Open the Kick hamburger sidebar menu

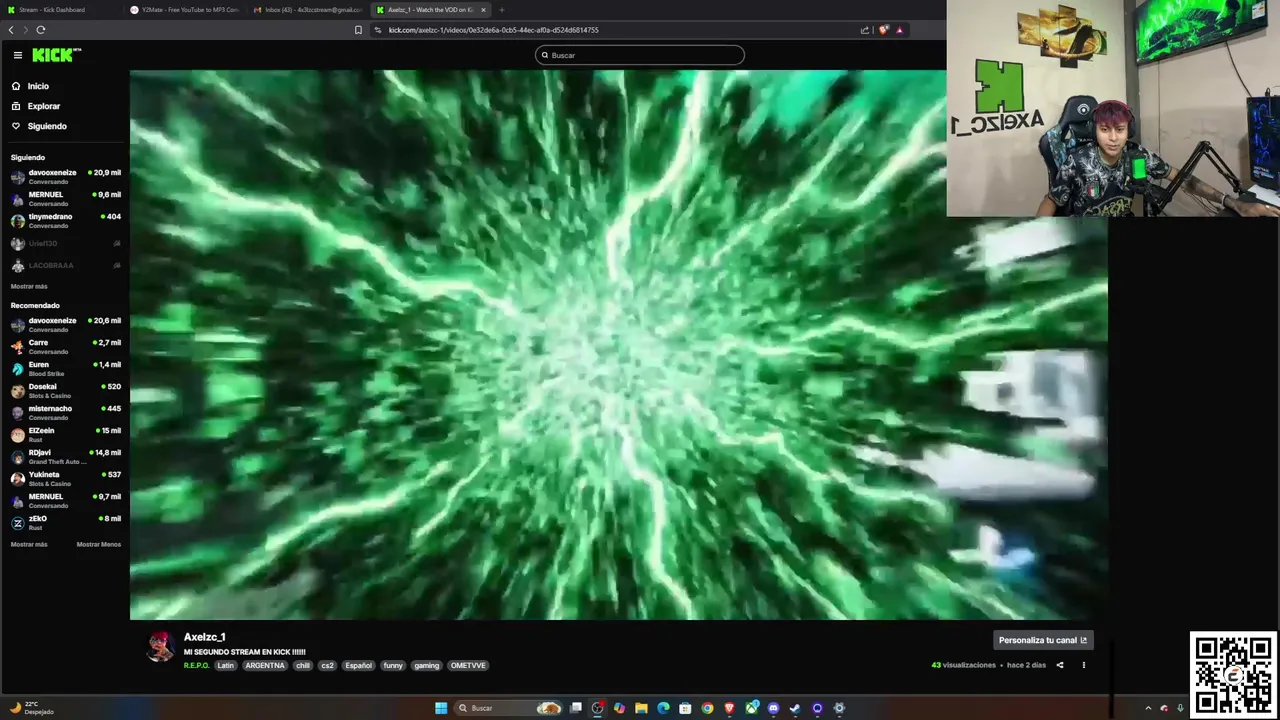(x=17, y=55)
